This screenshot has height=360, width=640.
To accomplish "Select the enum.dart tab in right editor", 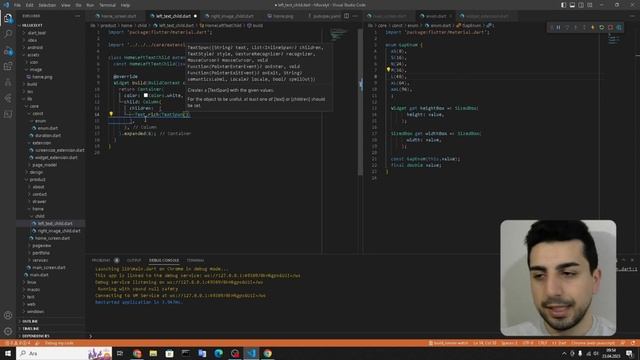I will pyautogui.click(x=435, y=16).
